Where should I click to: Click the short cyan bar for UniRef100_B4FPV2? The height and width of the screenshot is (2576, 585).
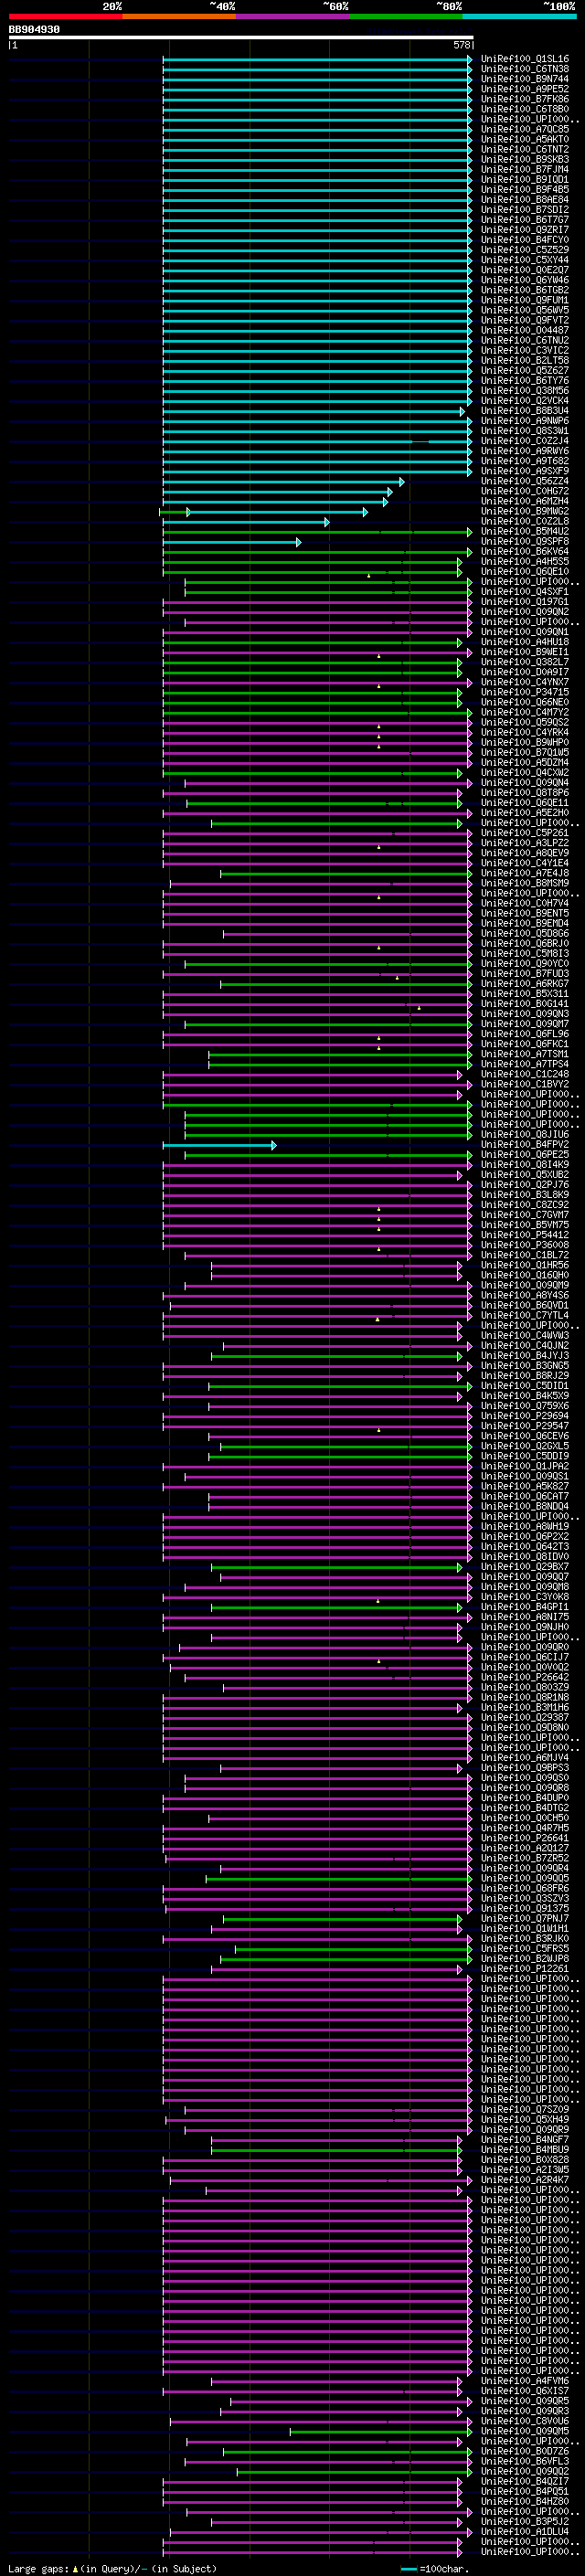click(220, 1145)
